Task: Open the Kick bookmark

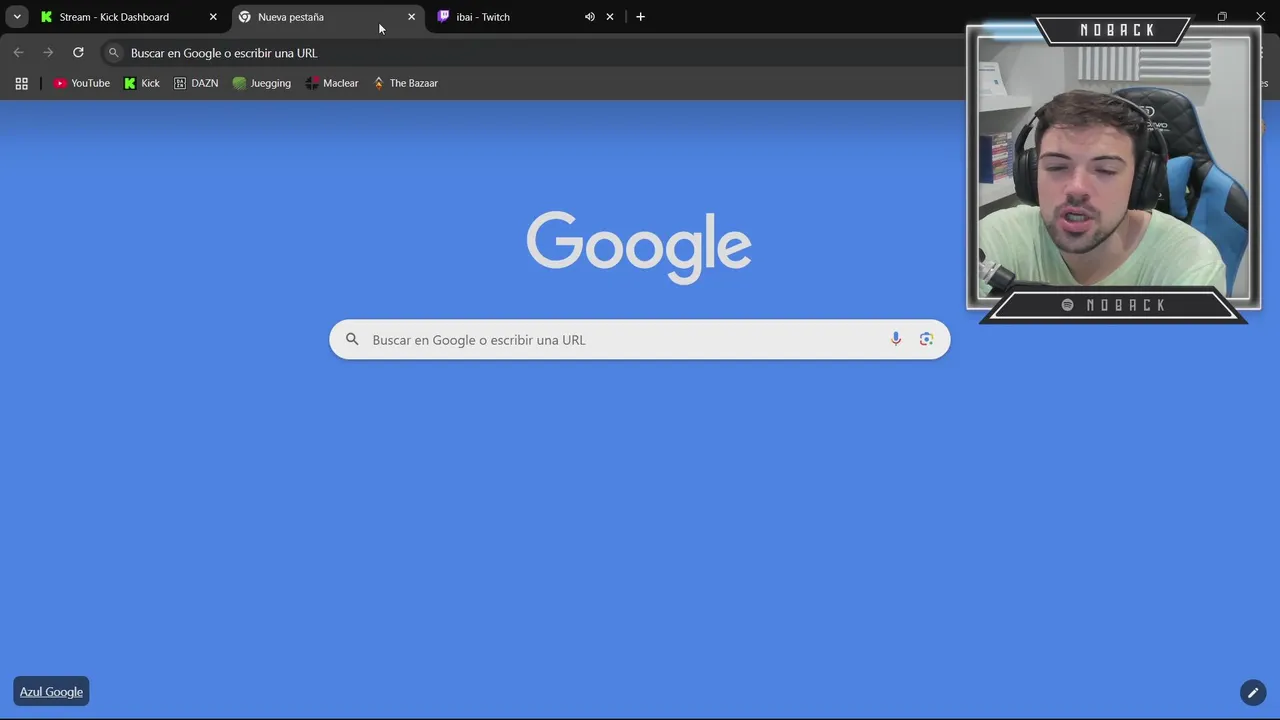Action: 142,84
